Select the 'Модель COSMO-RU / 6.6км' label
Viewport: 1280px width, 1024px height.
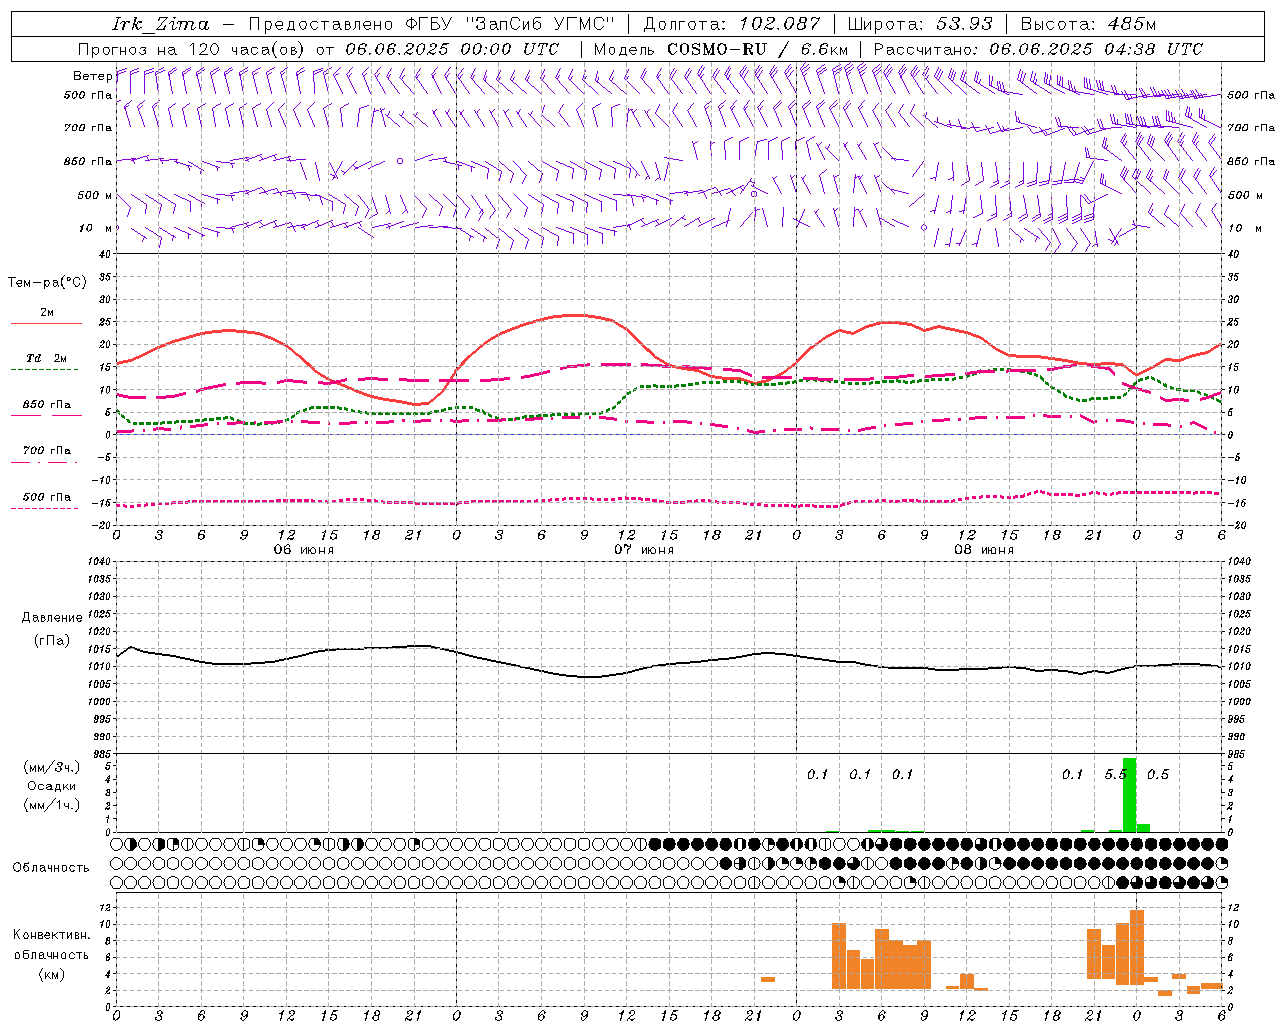pos(720,49)
